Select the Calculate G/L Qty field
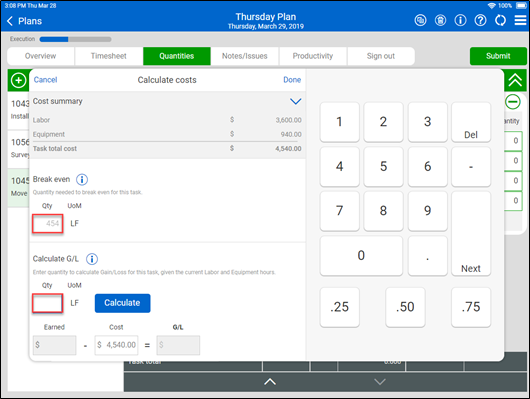This screenshot has width=530, height=399. click(x=48, y=303)
